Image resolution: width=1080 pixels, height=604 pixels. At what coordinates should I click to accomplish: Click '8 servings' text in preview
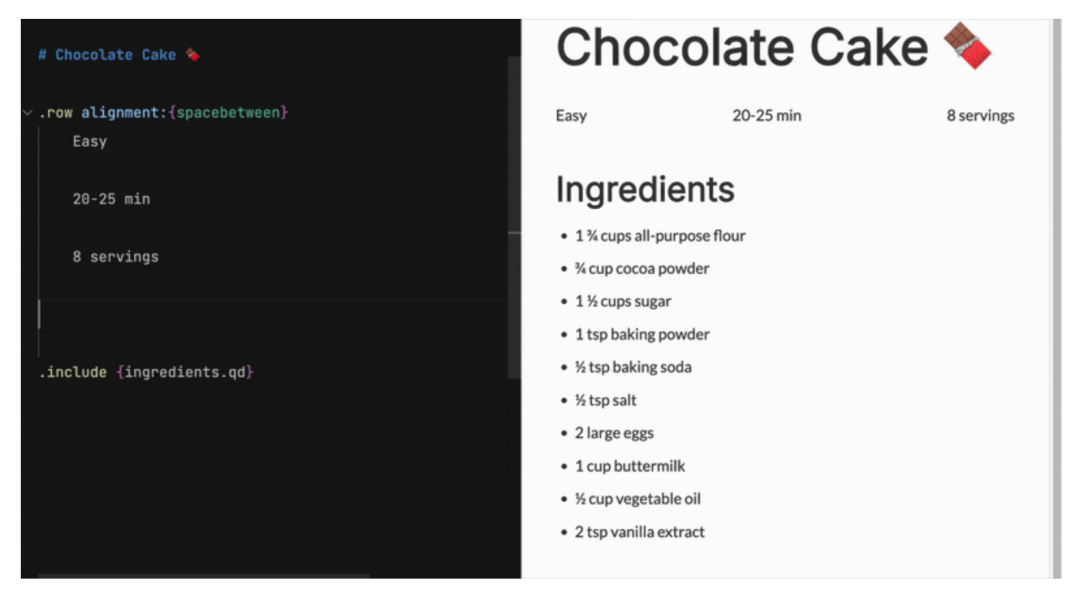coord(980,116)
